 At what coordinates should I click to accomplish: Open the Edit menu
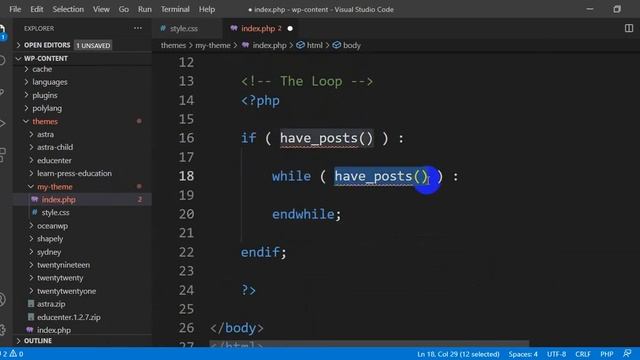[36, 9]
